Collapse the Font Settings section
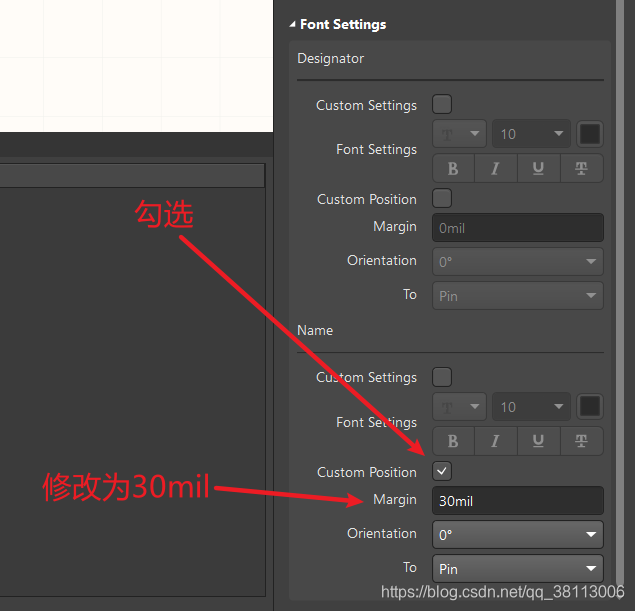 (293, 24)
